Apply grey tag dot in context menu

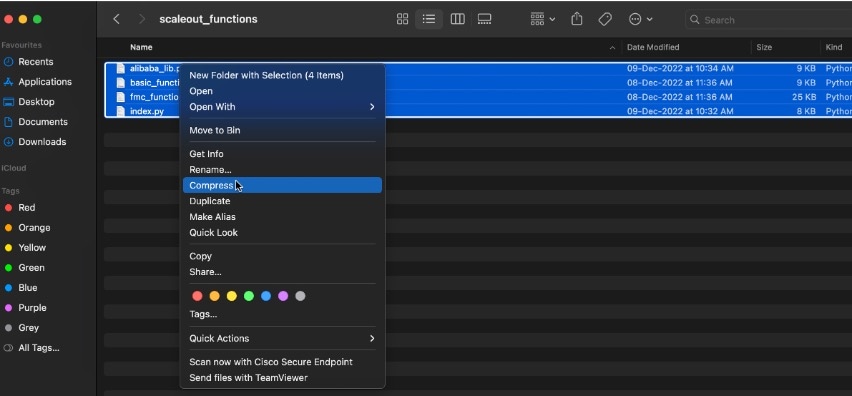pyautogui.click(x=300, y=296)
